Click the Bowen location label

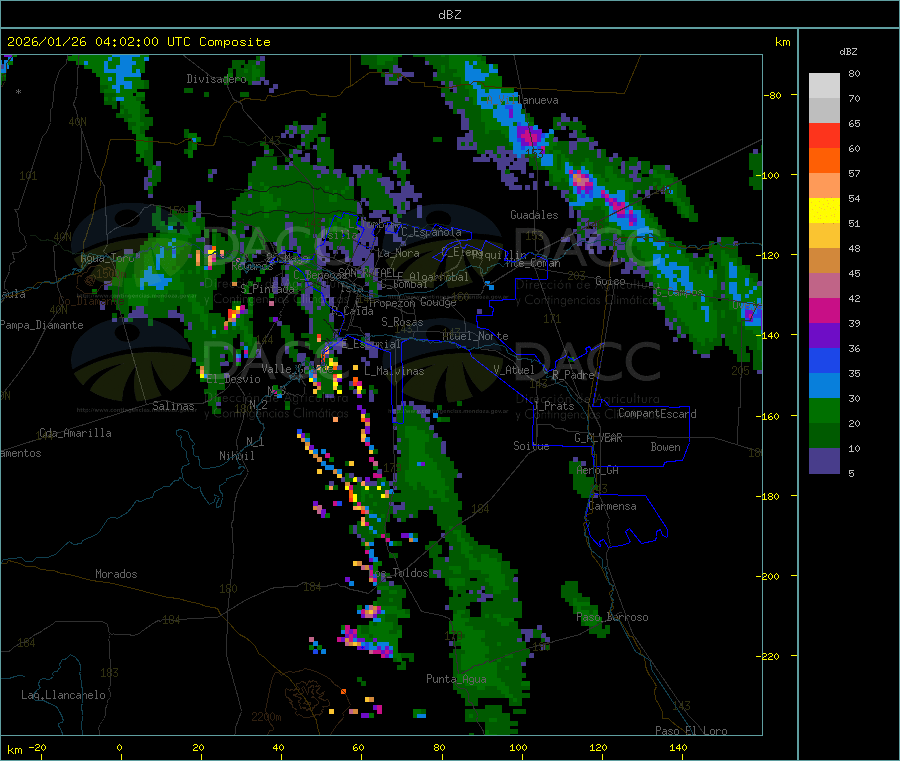click(665, 446)
